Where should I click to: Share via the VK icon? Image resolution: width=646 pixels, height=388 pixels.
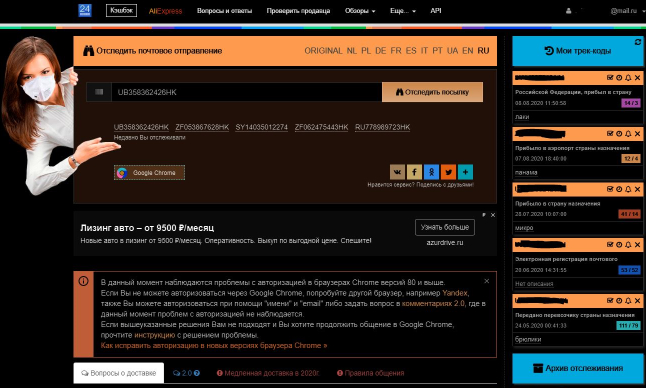coord(397,172)
